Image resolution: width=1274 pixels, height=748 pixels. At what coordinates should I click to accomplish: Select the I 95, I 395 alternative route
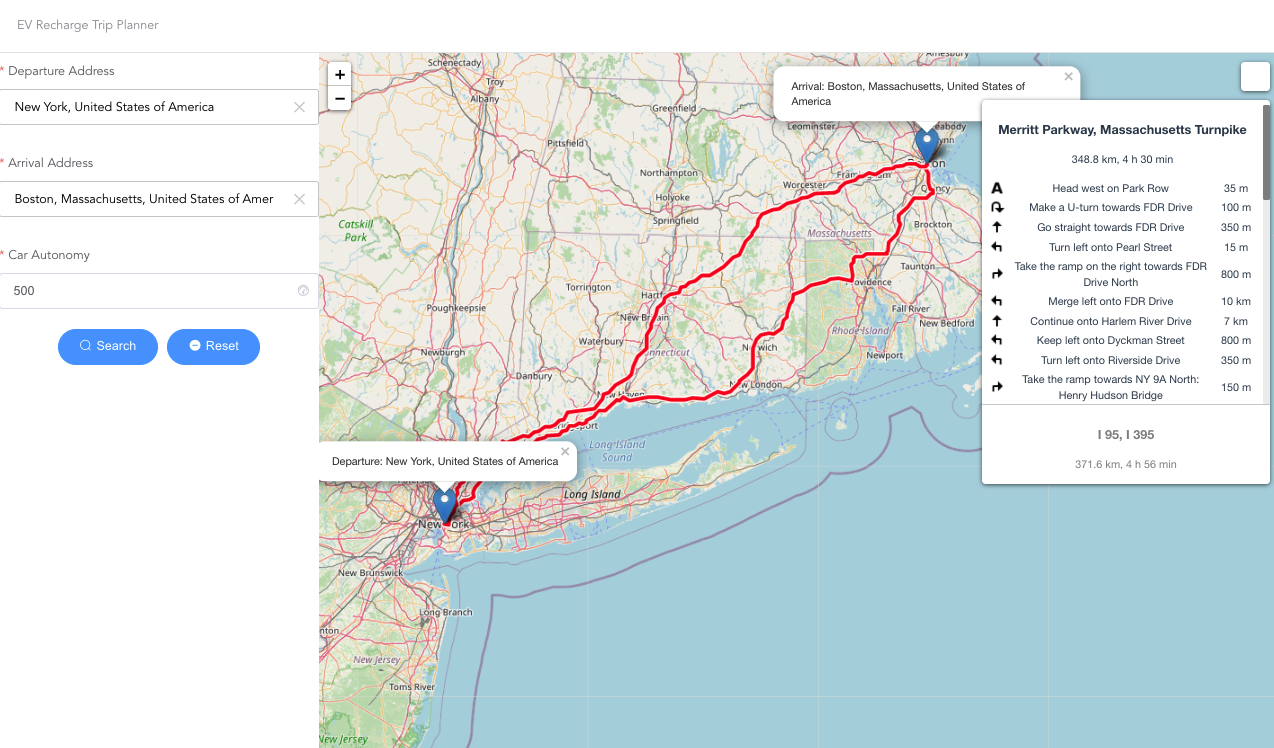click(x=1125, y=435)
